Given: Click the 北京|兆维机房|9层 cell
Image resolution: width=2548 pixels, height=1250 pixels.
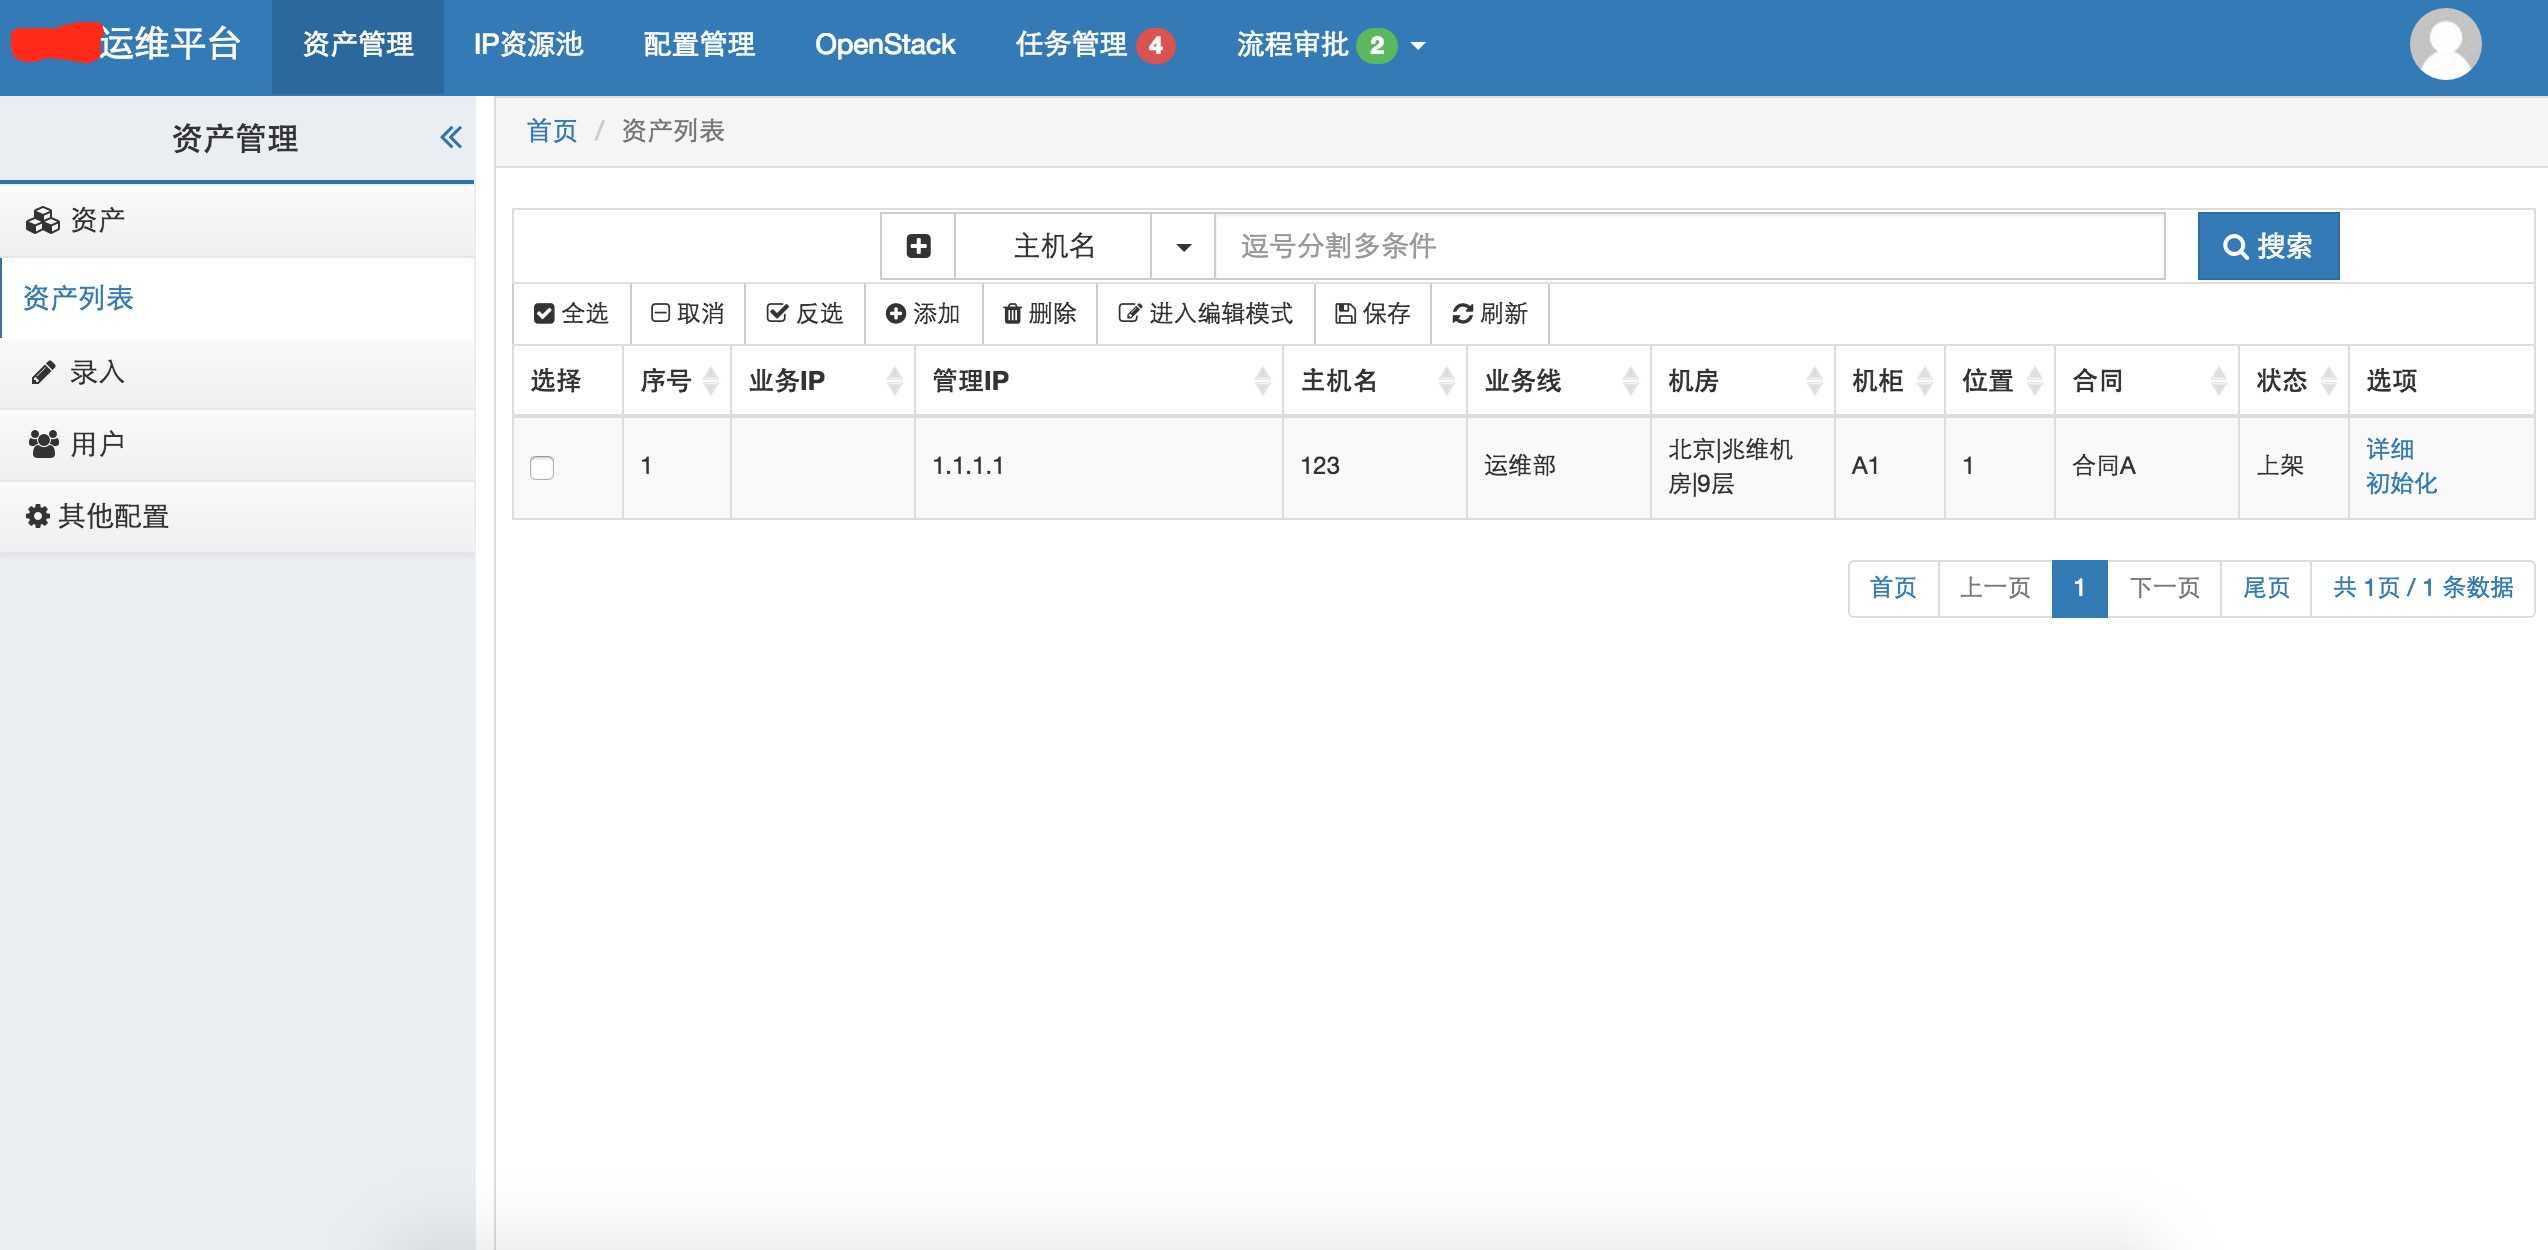Looking at the screenshot, I should click(1742, 466).
